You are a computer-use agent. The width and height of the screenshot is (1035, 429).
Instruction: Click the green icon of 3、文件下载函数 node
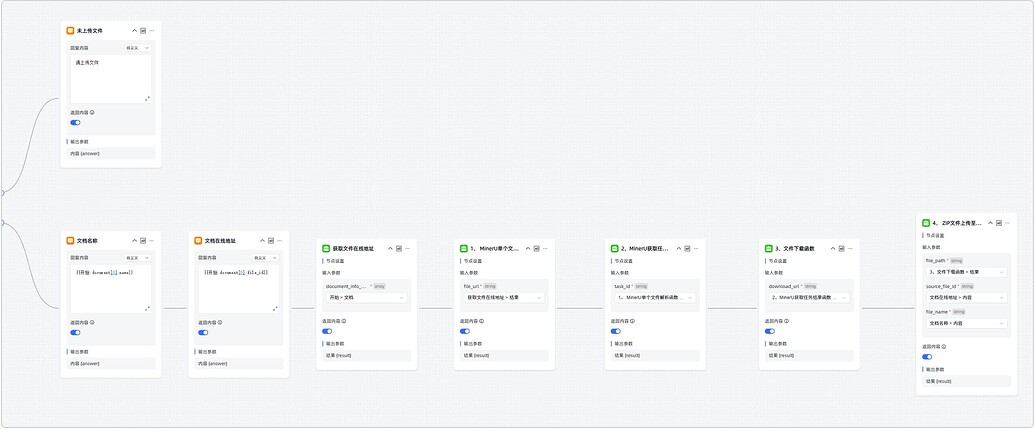click(x=768, y=248)
